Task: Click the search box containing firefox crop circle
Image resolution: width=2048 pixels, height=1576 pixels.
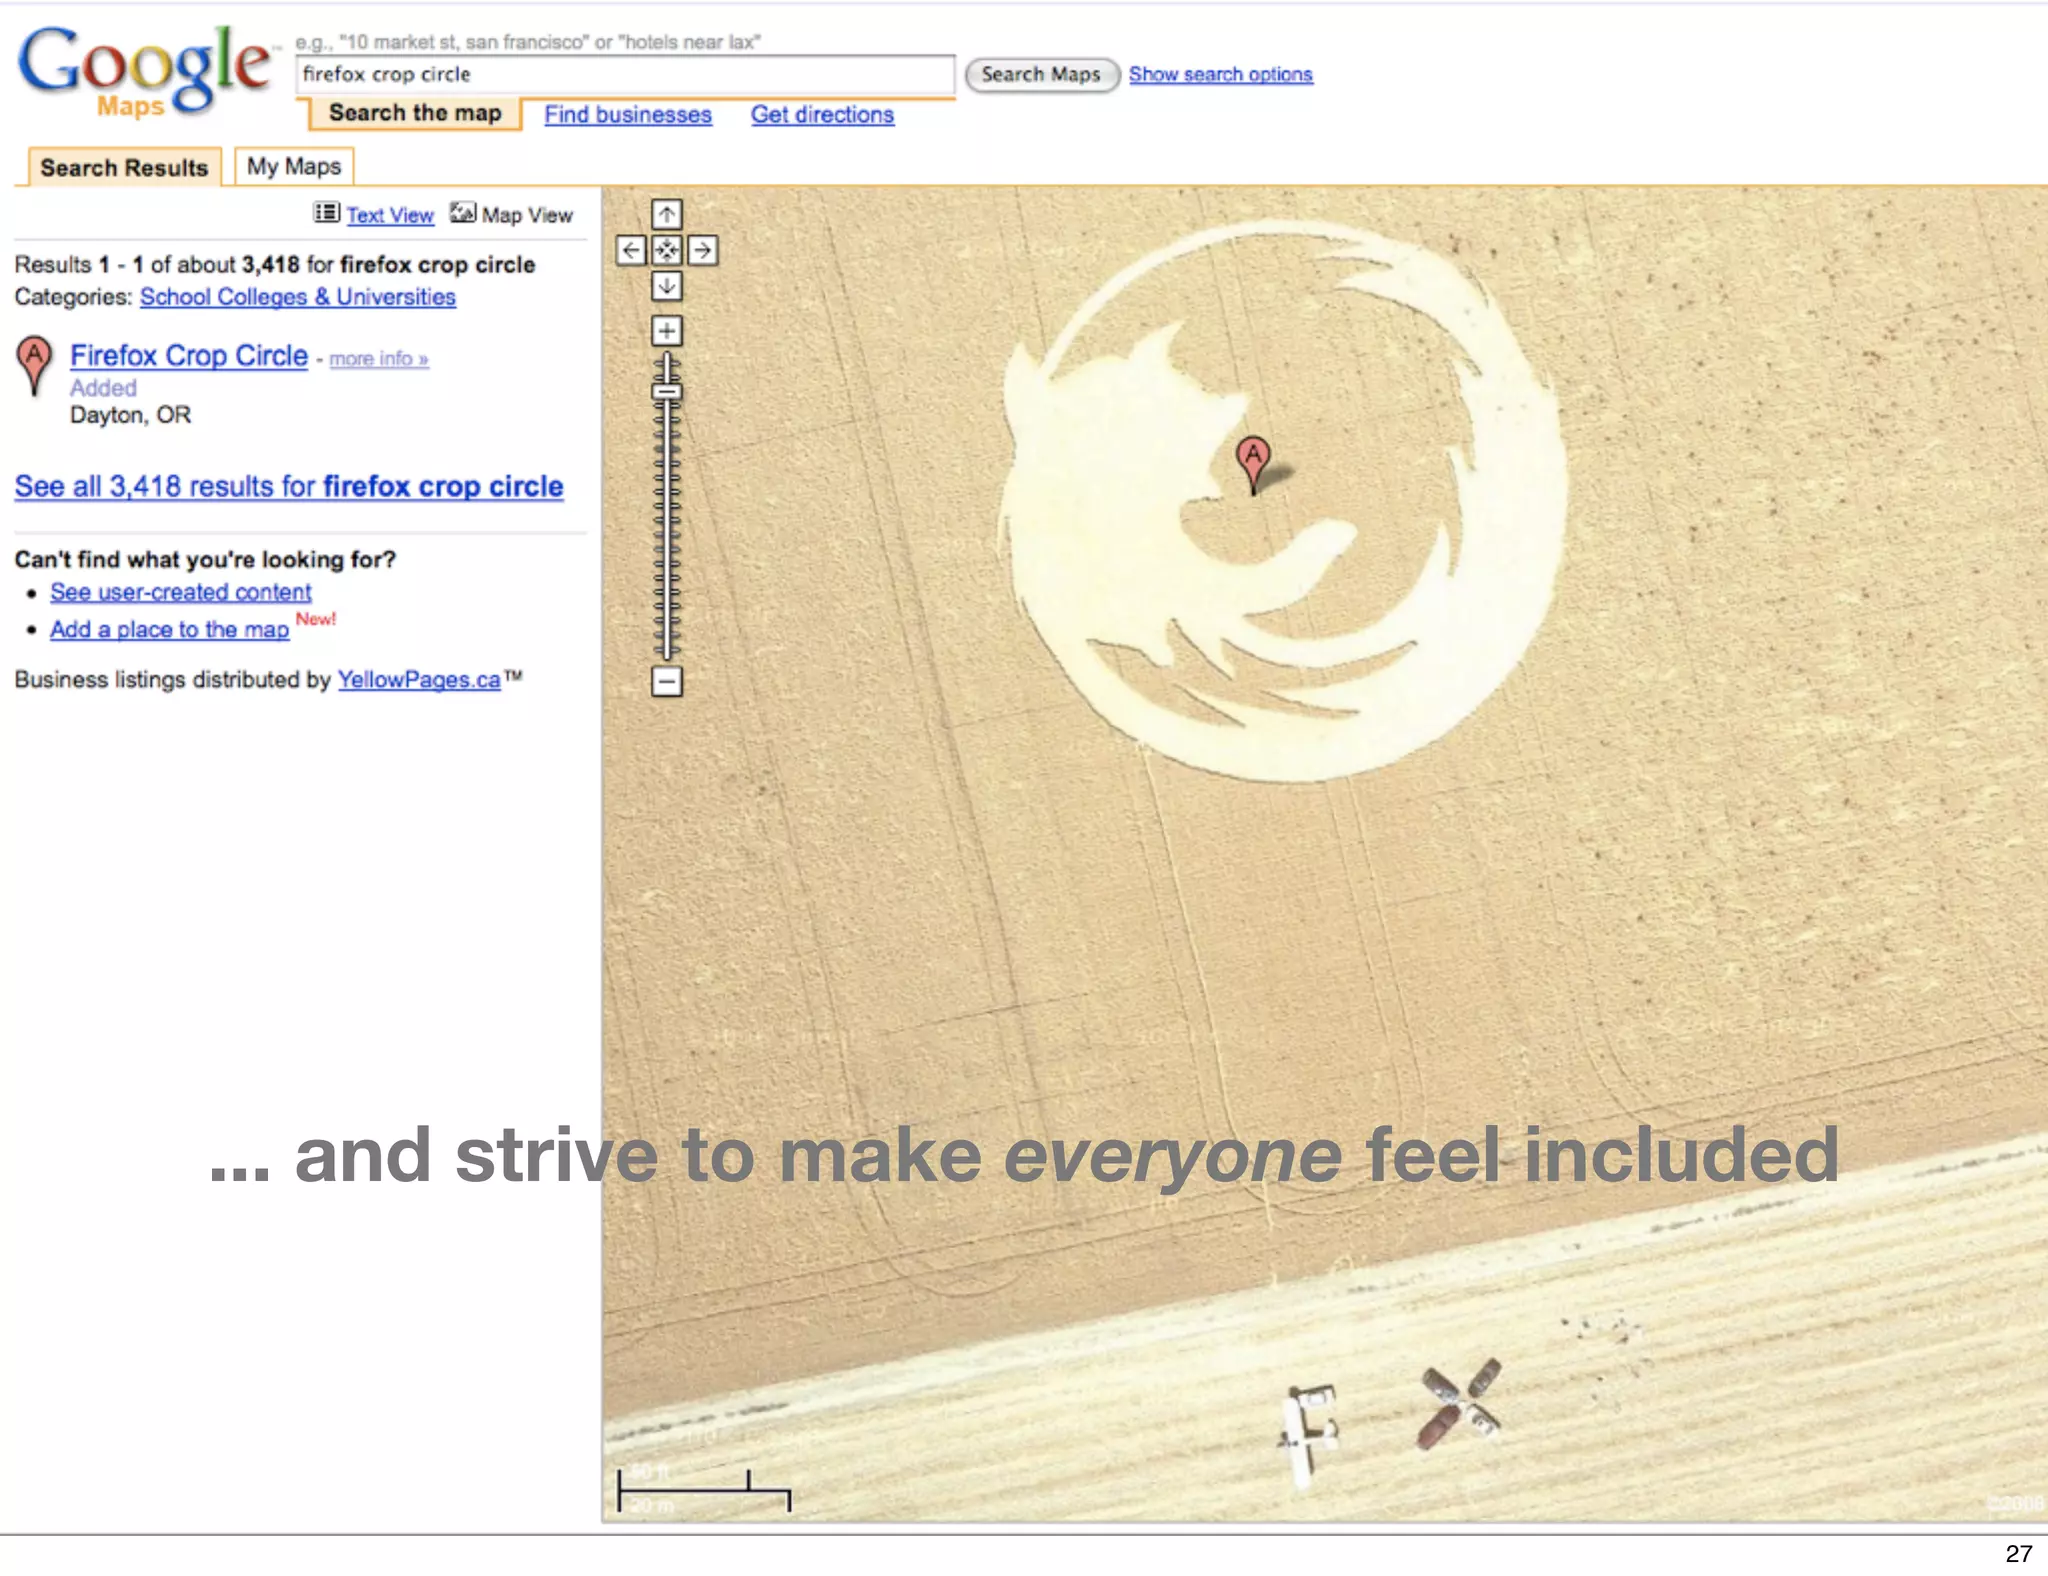Action: 625,74
